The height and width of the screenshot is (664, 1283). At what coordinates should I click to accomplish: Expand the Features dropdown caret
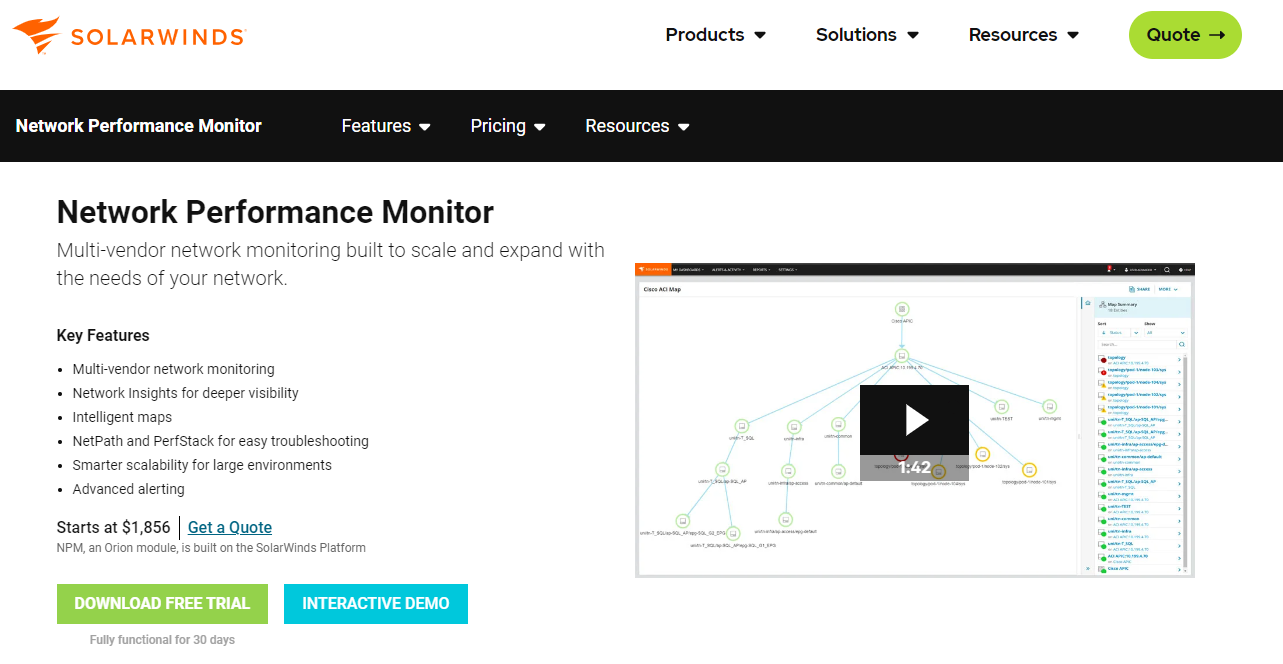(x=425, y=127)
